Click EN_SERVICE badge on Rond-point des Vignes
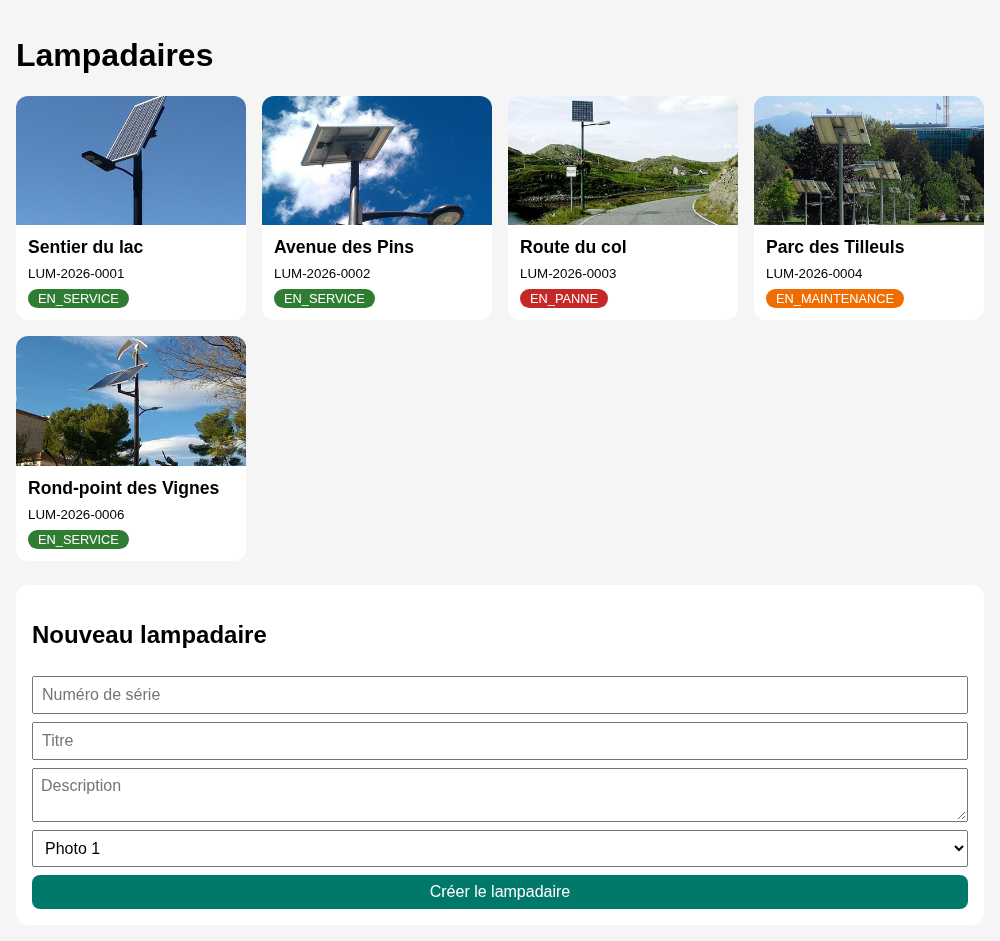 tap(78, 540)
